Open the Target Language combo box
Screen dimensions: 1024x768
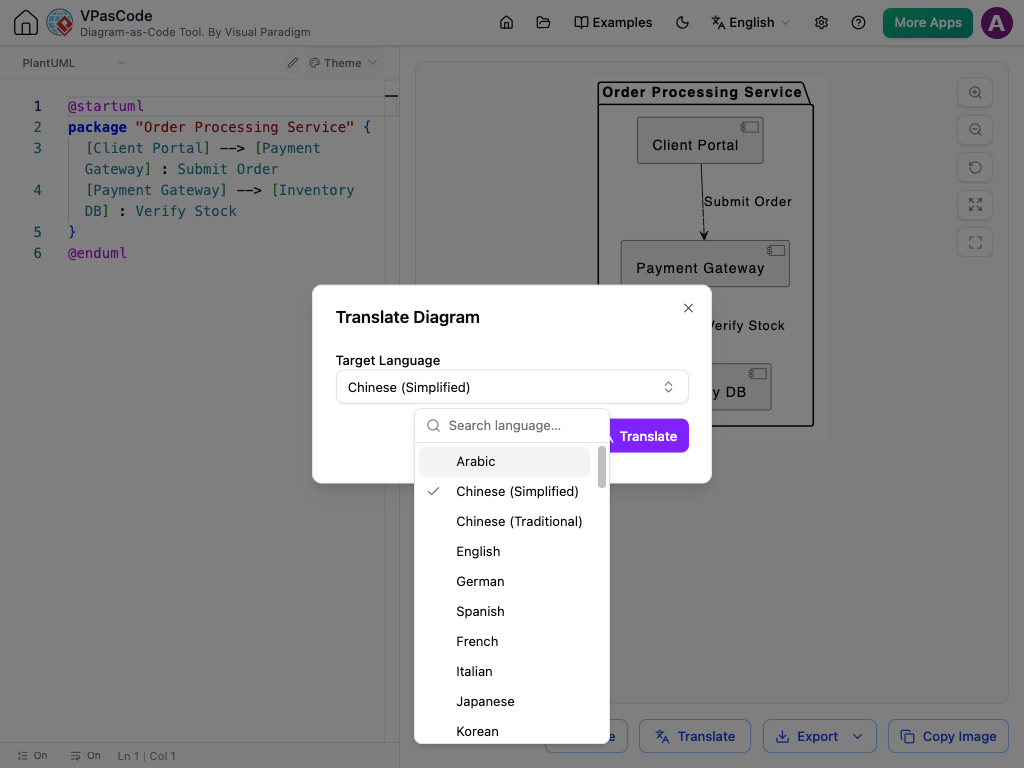pos(512,387)
